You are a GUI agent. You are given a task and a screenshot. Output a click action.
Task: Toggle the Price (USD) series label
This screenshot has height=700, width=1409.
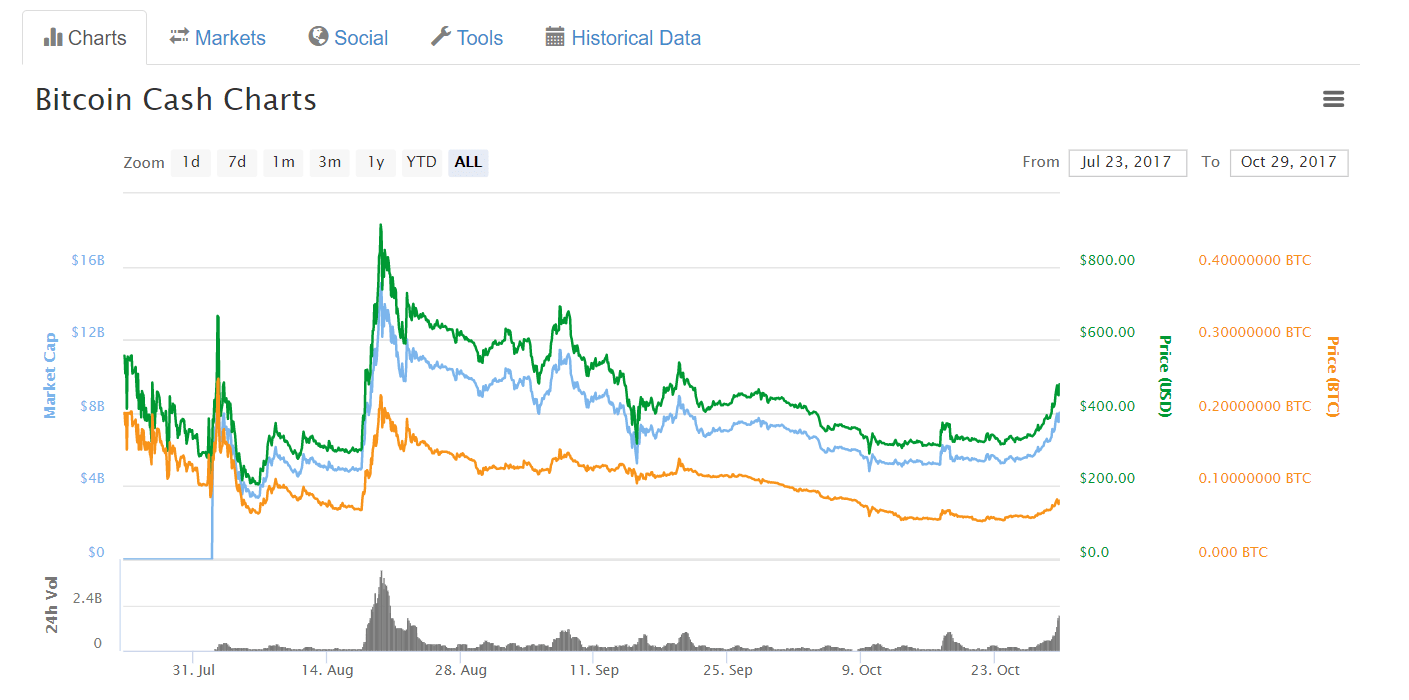click(1164, 376)
